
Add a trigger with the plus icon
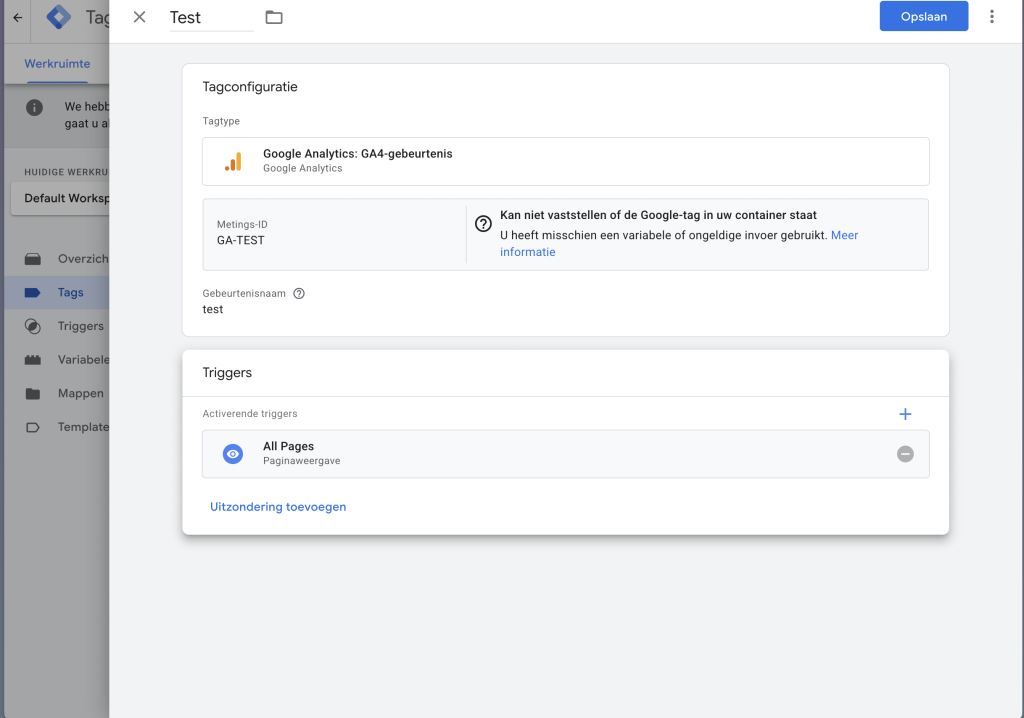tap(905, 414)
